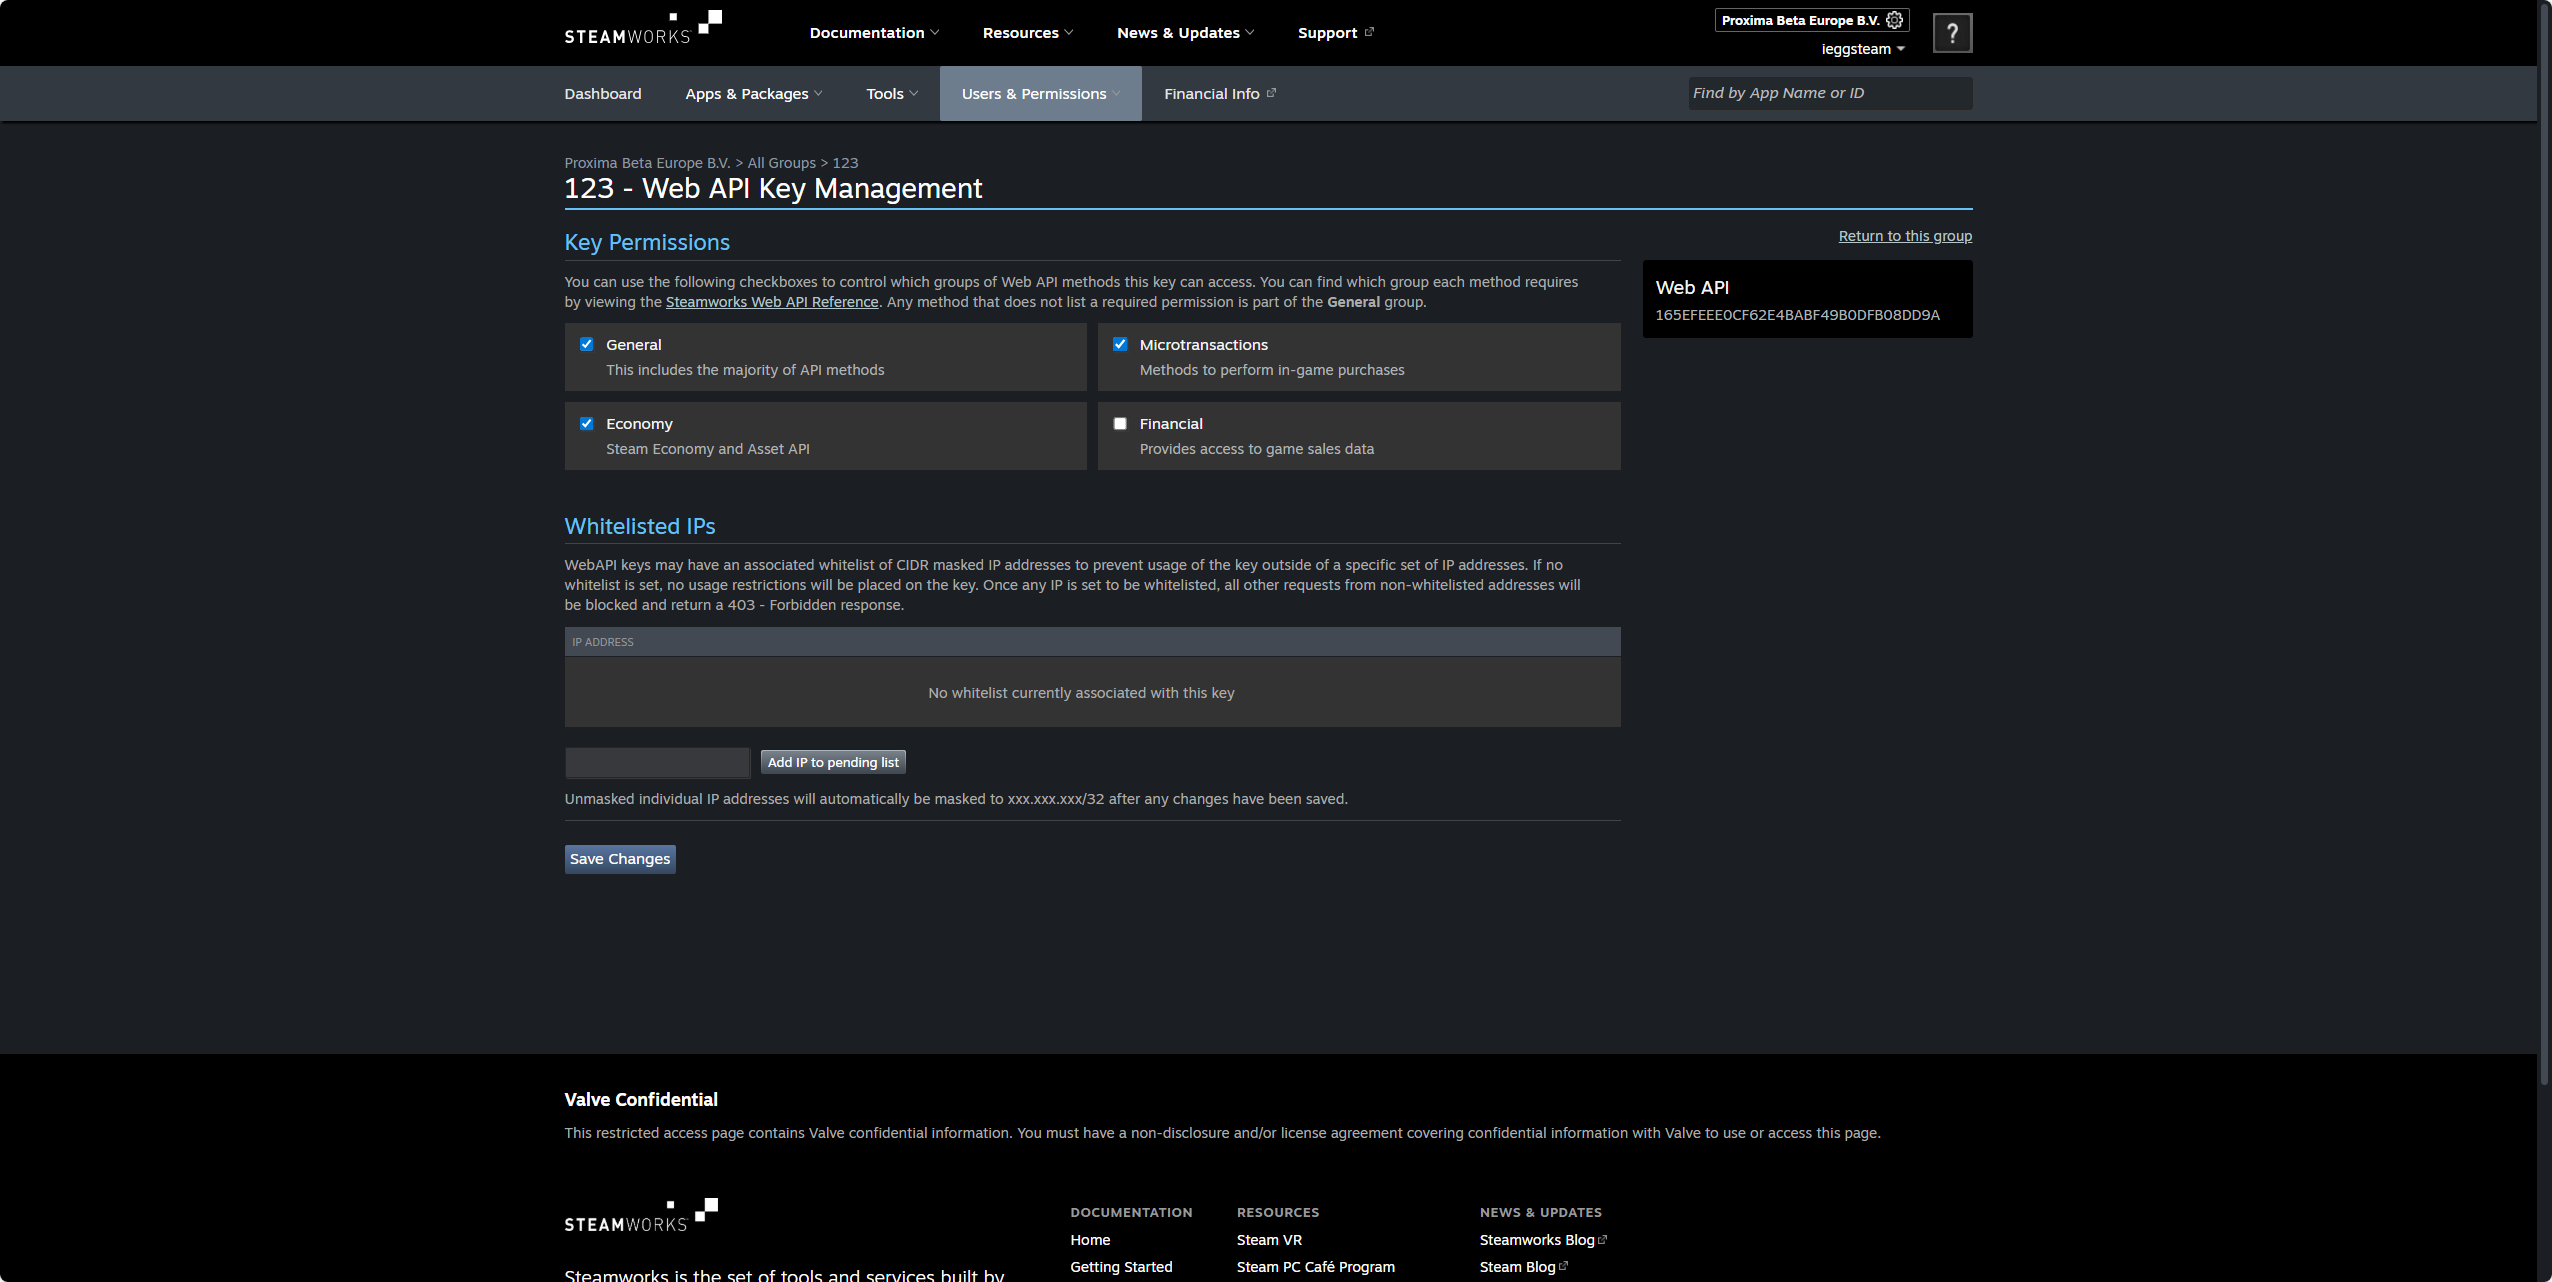Click Add IP to pending list
Screen dimensions: 2552x1282
833,762
